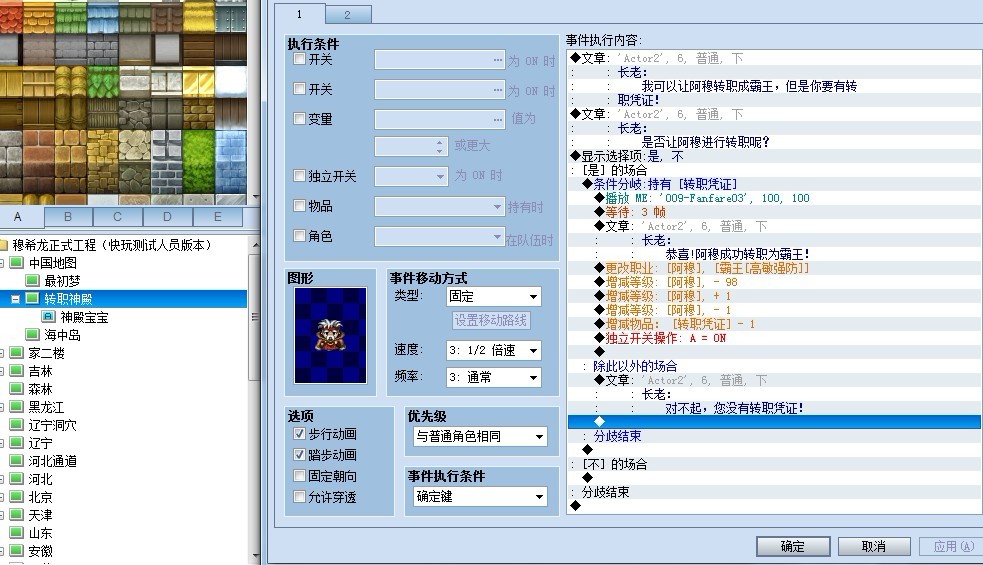Open the movement 类型 dropdown showing 固定

493,296
